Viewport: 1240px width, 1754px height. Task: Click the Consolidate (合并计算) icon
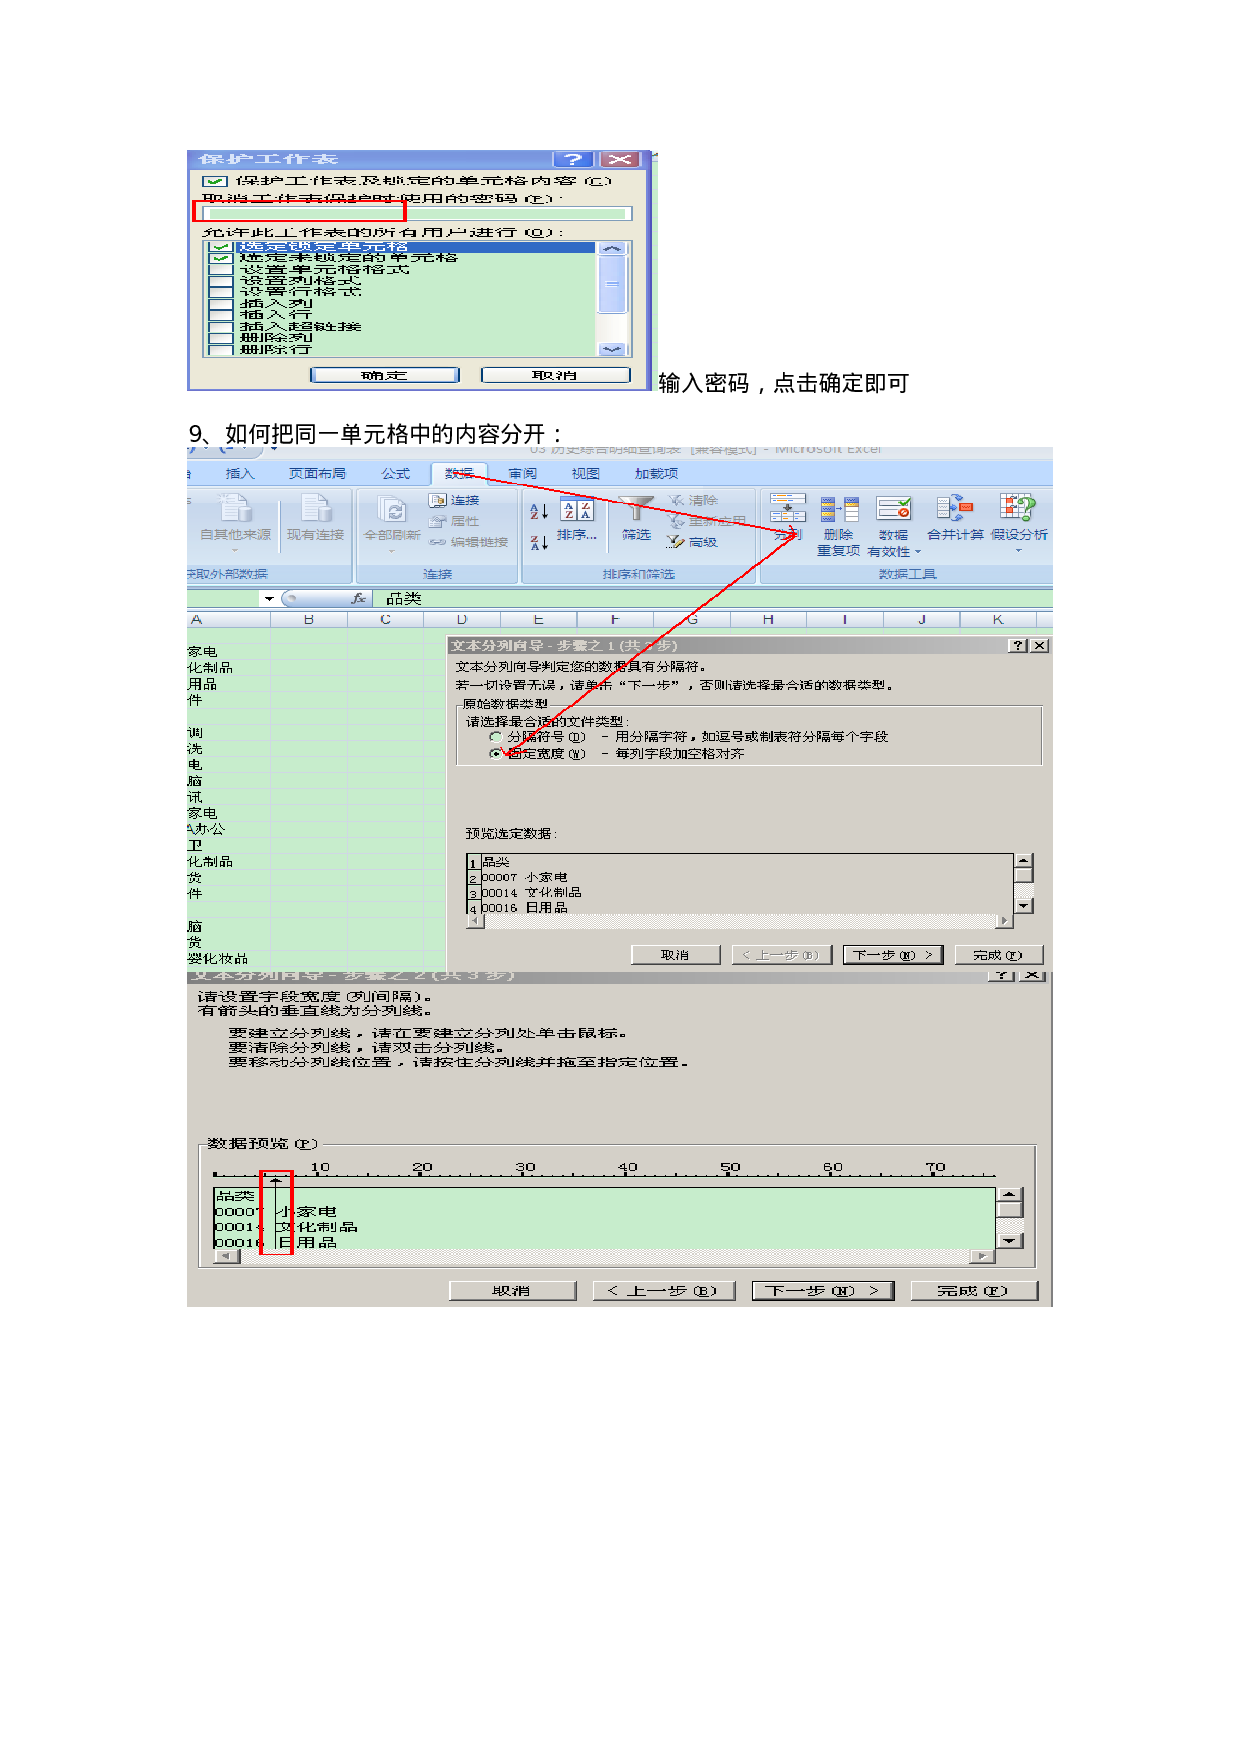click(955, 509)
